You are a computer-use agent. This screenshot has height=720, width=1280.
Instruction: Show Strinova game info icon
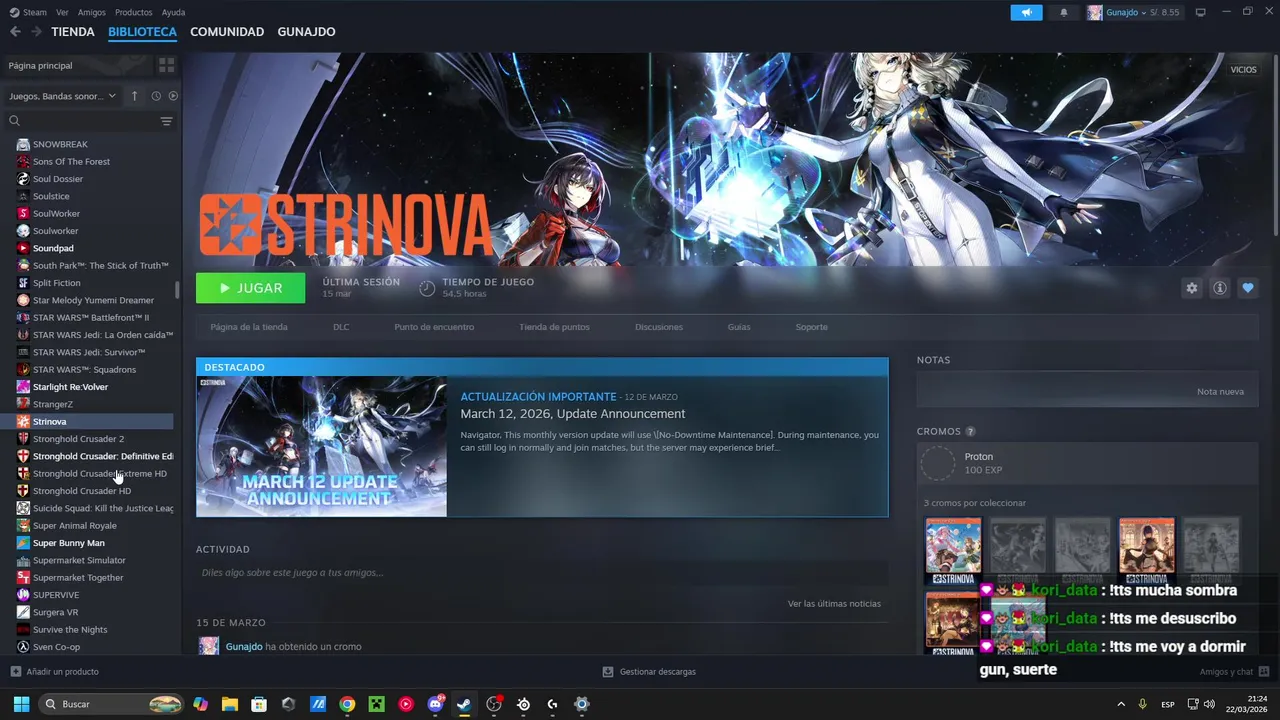tap(1219, 288)
